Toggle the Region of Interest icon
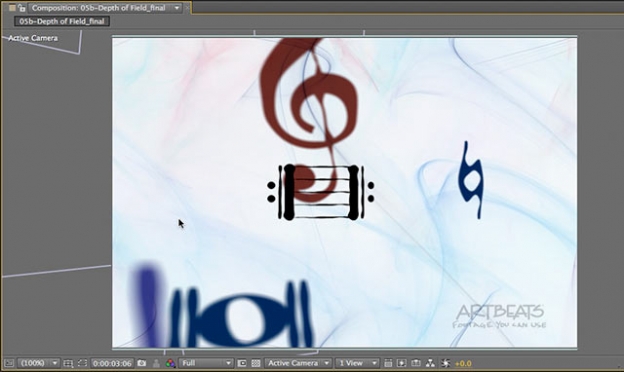Viewport: 624px width, 372px height. pos(242,363)
